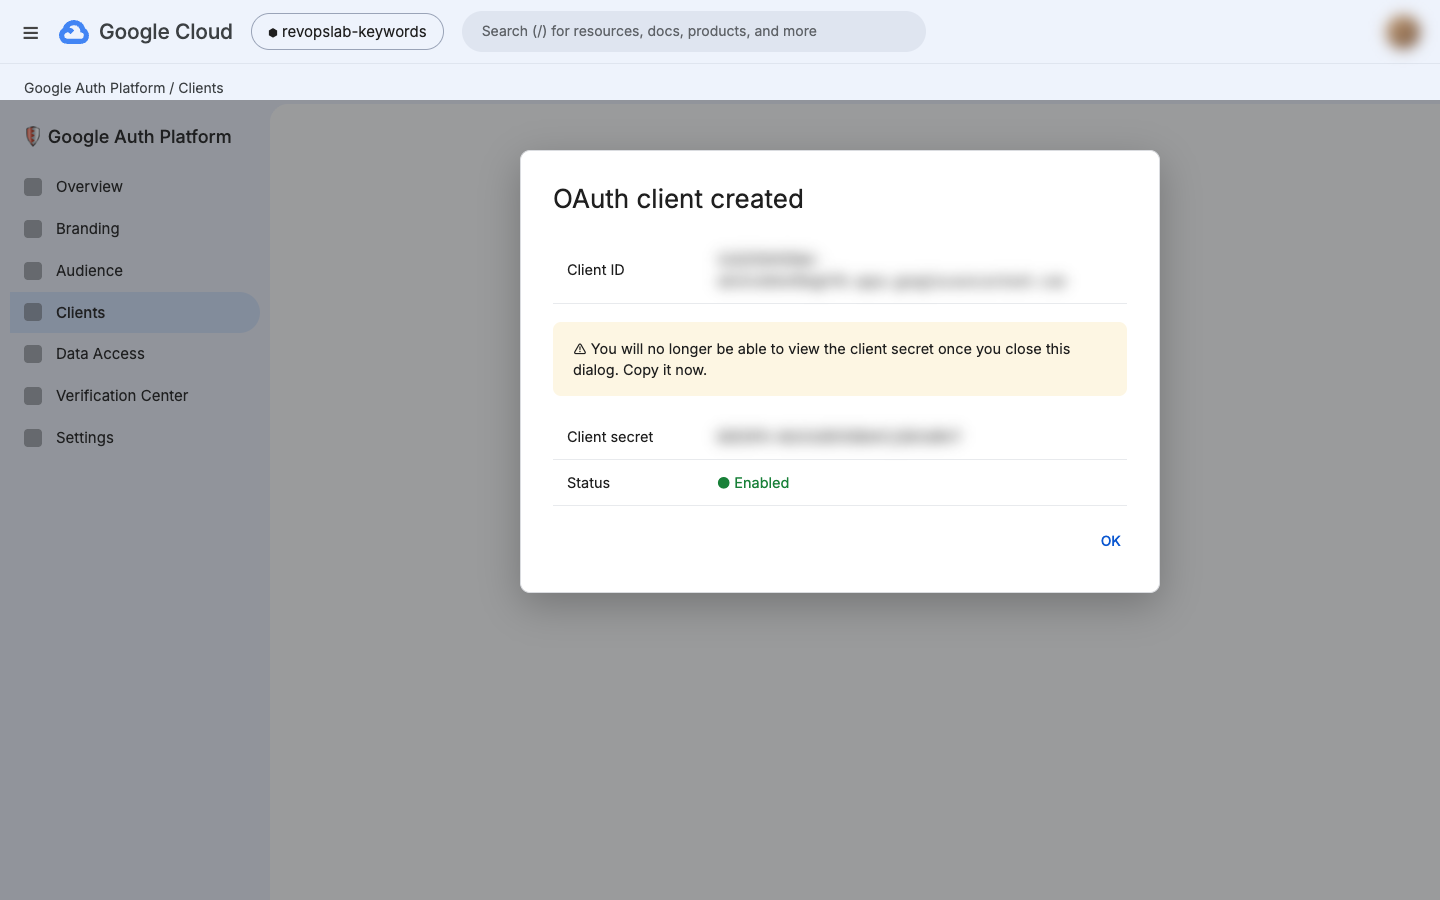Image resolution: width=1440 pixels, height=900 pixels.
Task: Click the Google Auth Platform breadcrumb
Action: coord(95,88)
